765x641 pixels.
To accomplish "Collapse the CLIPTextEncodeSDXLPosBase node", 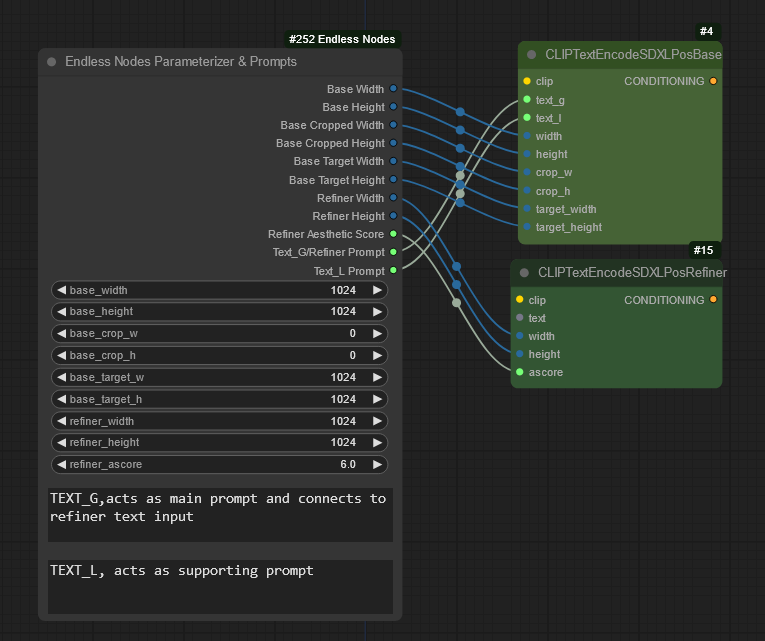I will (532, 55).
